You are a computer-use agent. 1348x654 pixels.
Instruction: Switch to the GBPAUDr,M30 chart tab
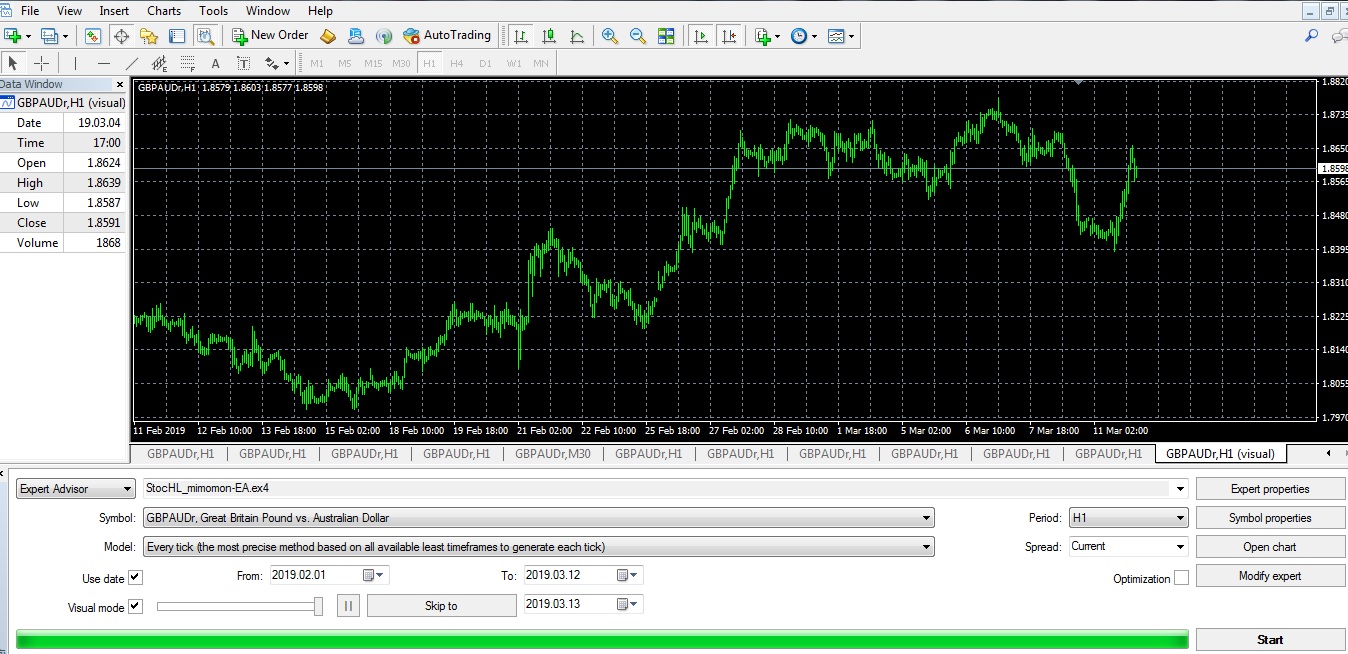551,454
